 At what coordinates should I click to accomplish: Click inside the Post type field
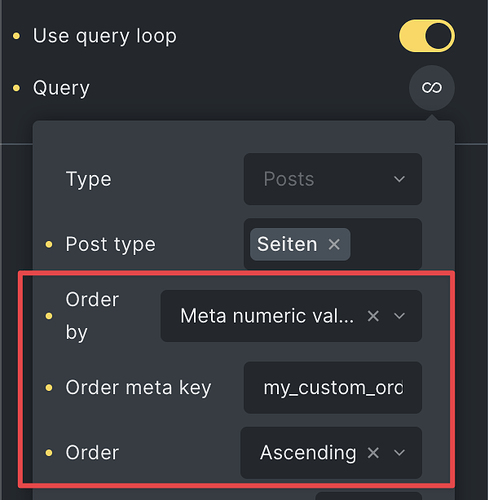[x=385, y=244]
